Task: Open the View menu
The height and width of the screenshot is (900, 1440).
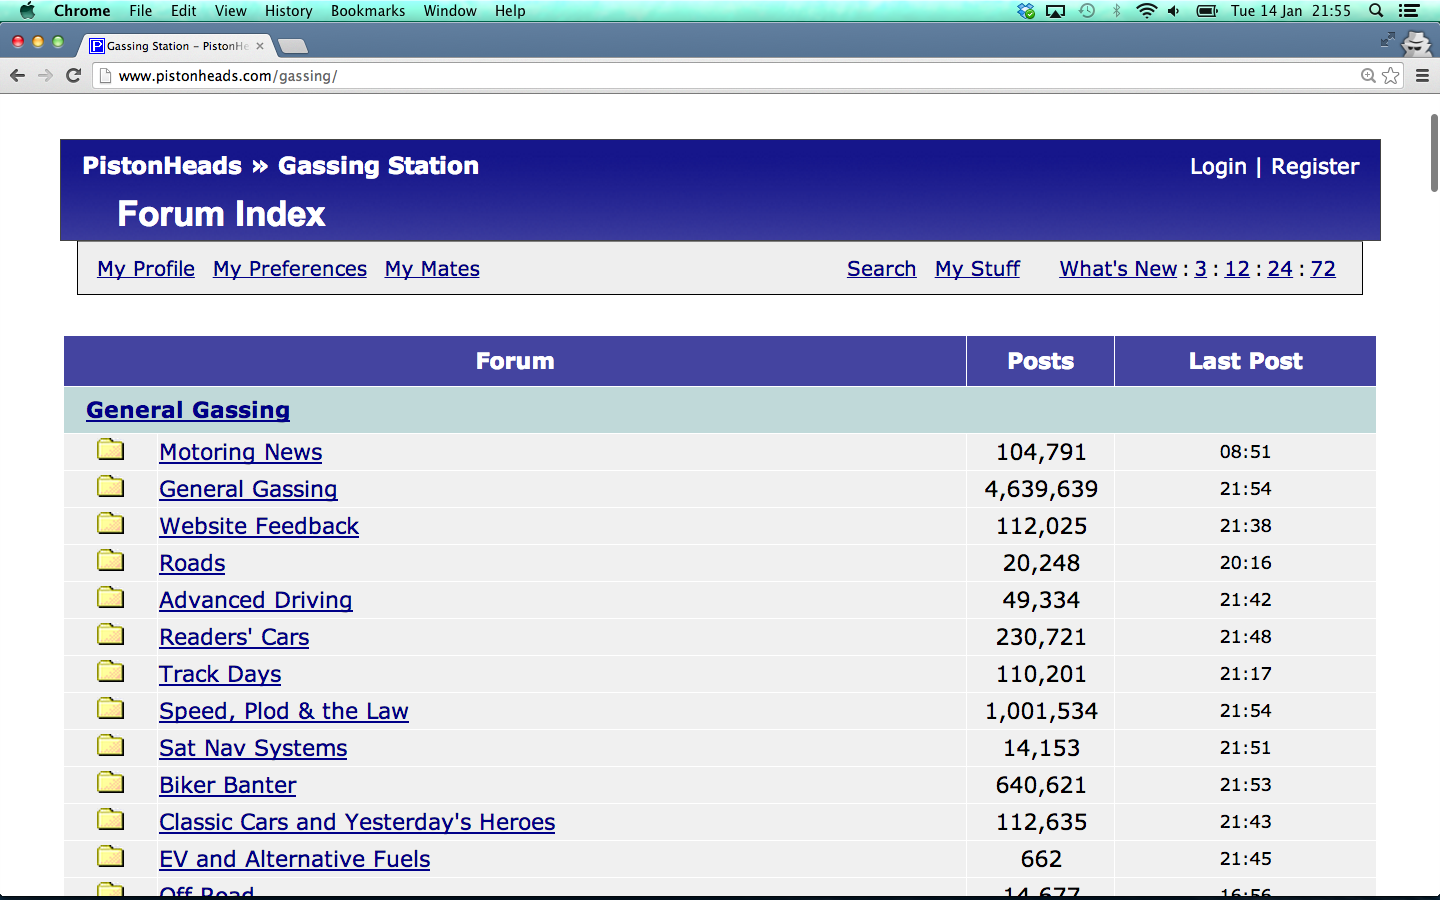Action: click(231, 11)
